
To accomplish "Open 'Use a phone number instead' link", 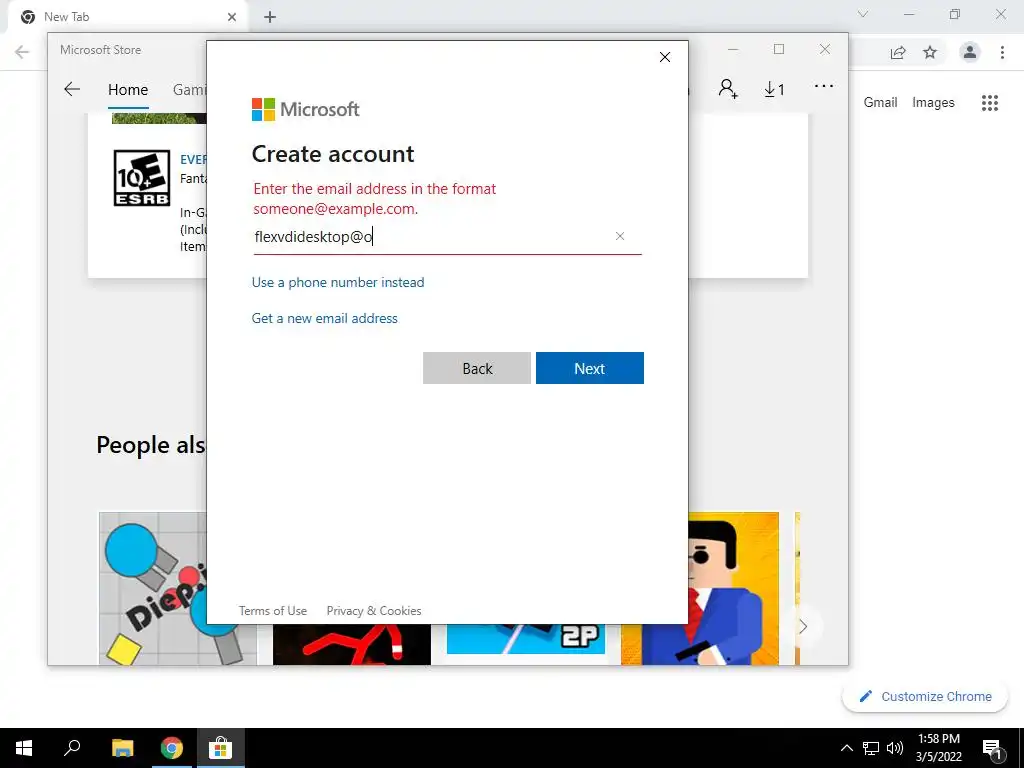I will pos(338,282).
